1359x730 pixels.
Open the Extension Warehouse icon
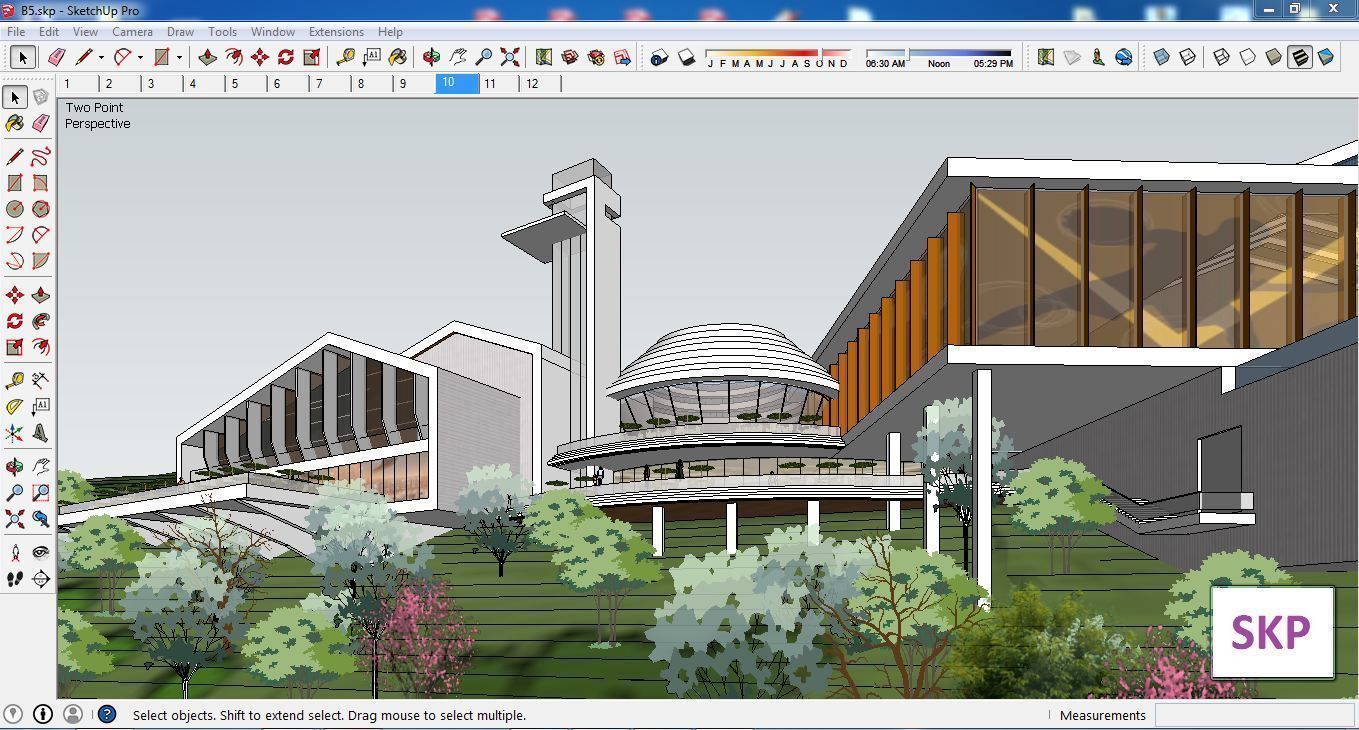596,57
